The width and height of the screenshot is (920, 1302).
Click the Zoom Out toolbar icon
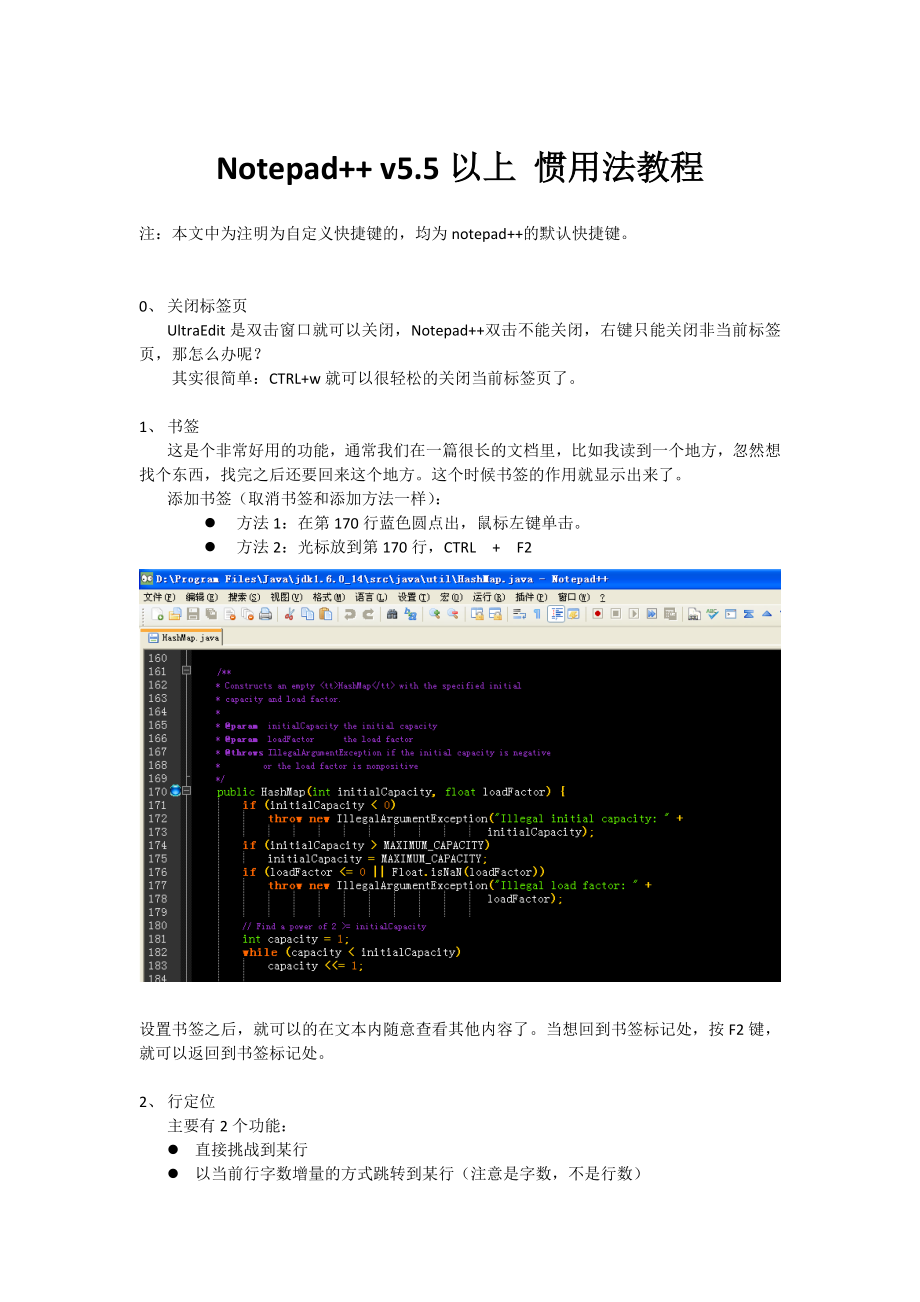click(x=452, y=614)
